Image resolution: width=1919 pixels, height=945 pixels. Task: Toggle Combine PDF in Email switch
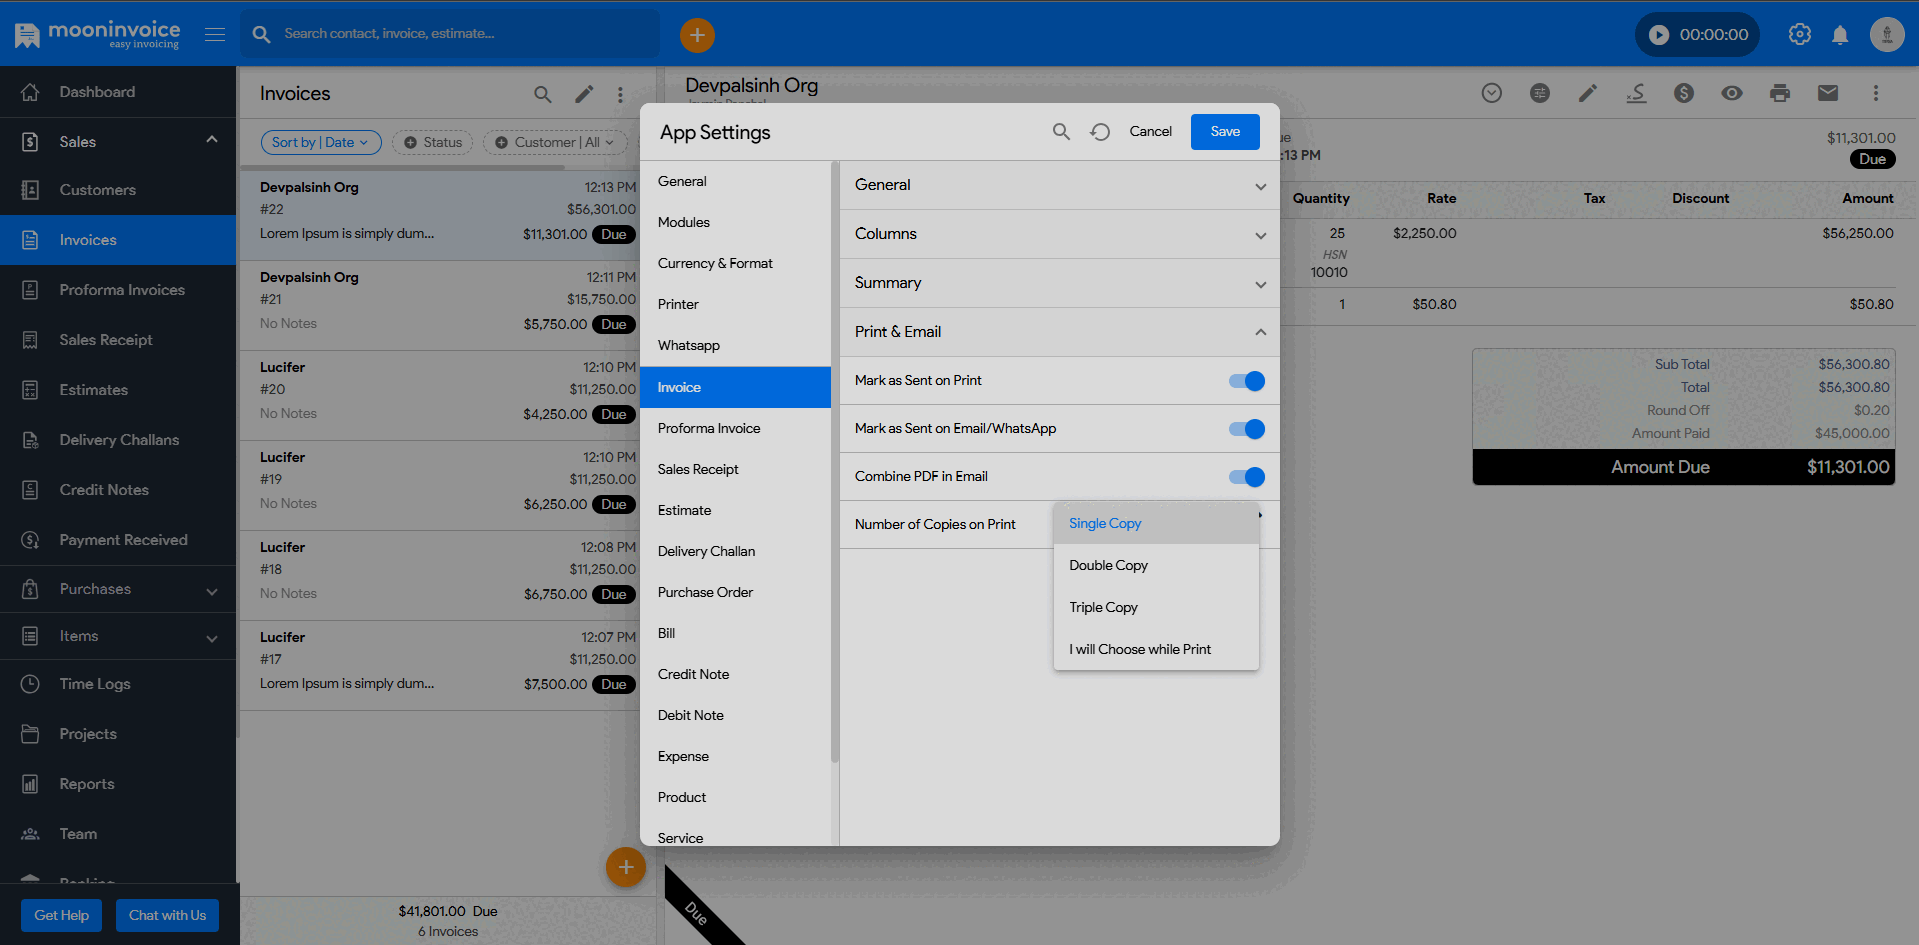point(1247,477)
